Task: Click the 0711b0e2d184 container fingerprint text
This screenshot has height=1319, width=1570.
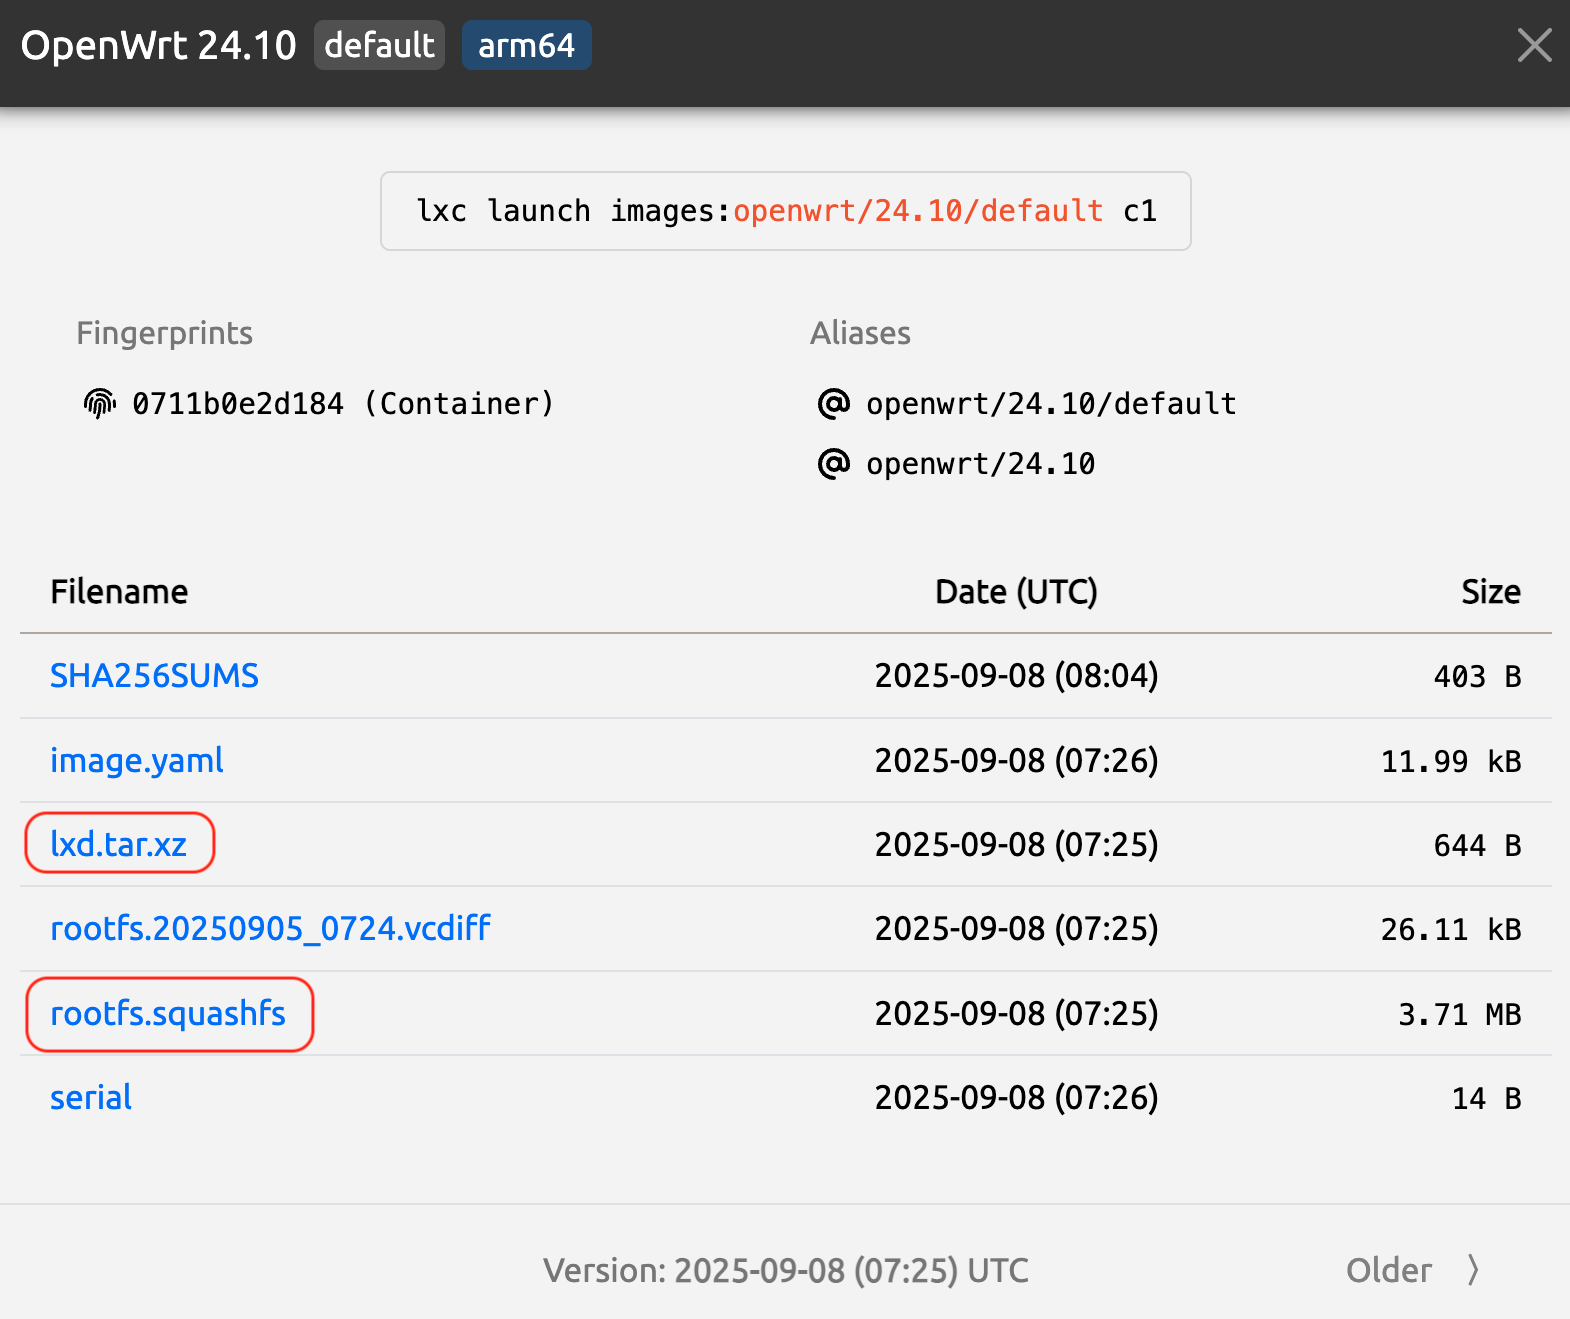Action: click(238, 404)
